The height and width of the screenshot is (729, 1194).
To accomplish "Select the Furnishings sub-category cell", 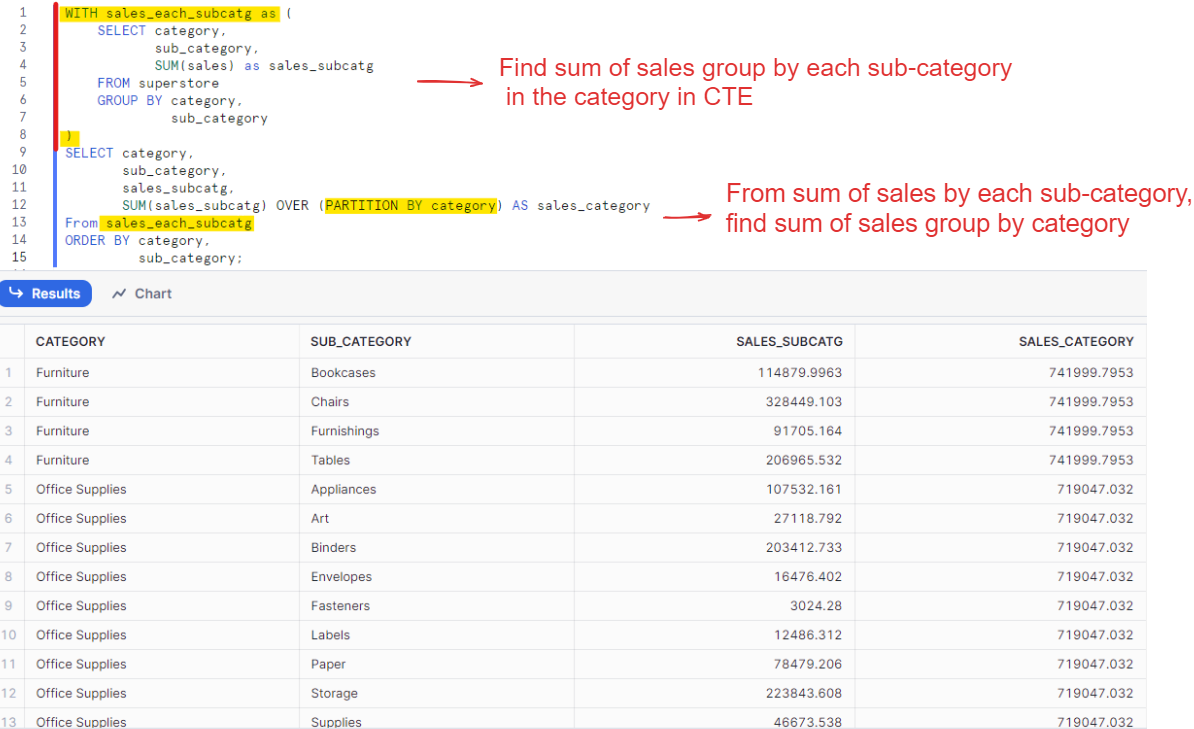I will (x=345, y=431).
